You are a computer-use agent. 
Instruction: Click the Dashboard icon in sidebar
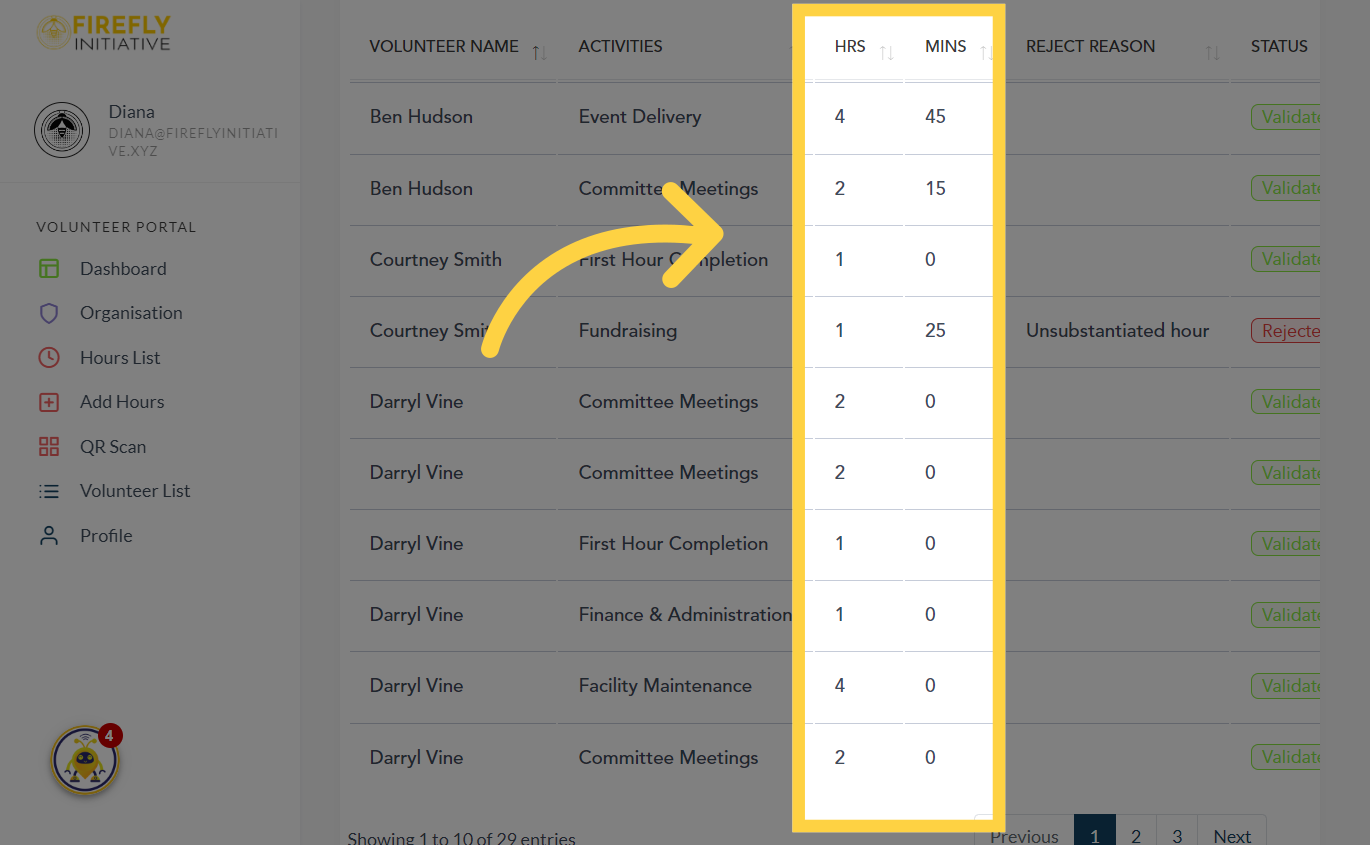(49, 269)
